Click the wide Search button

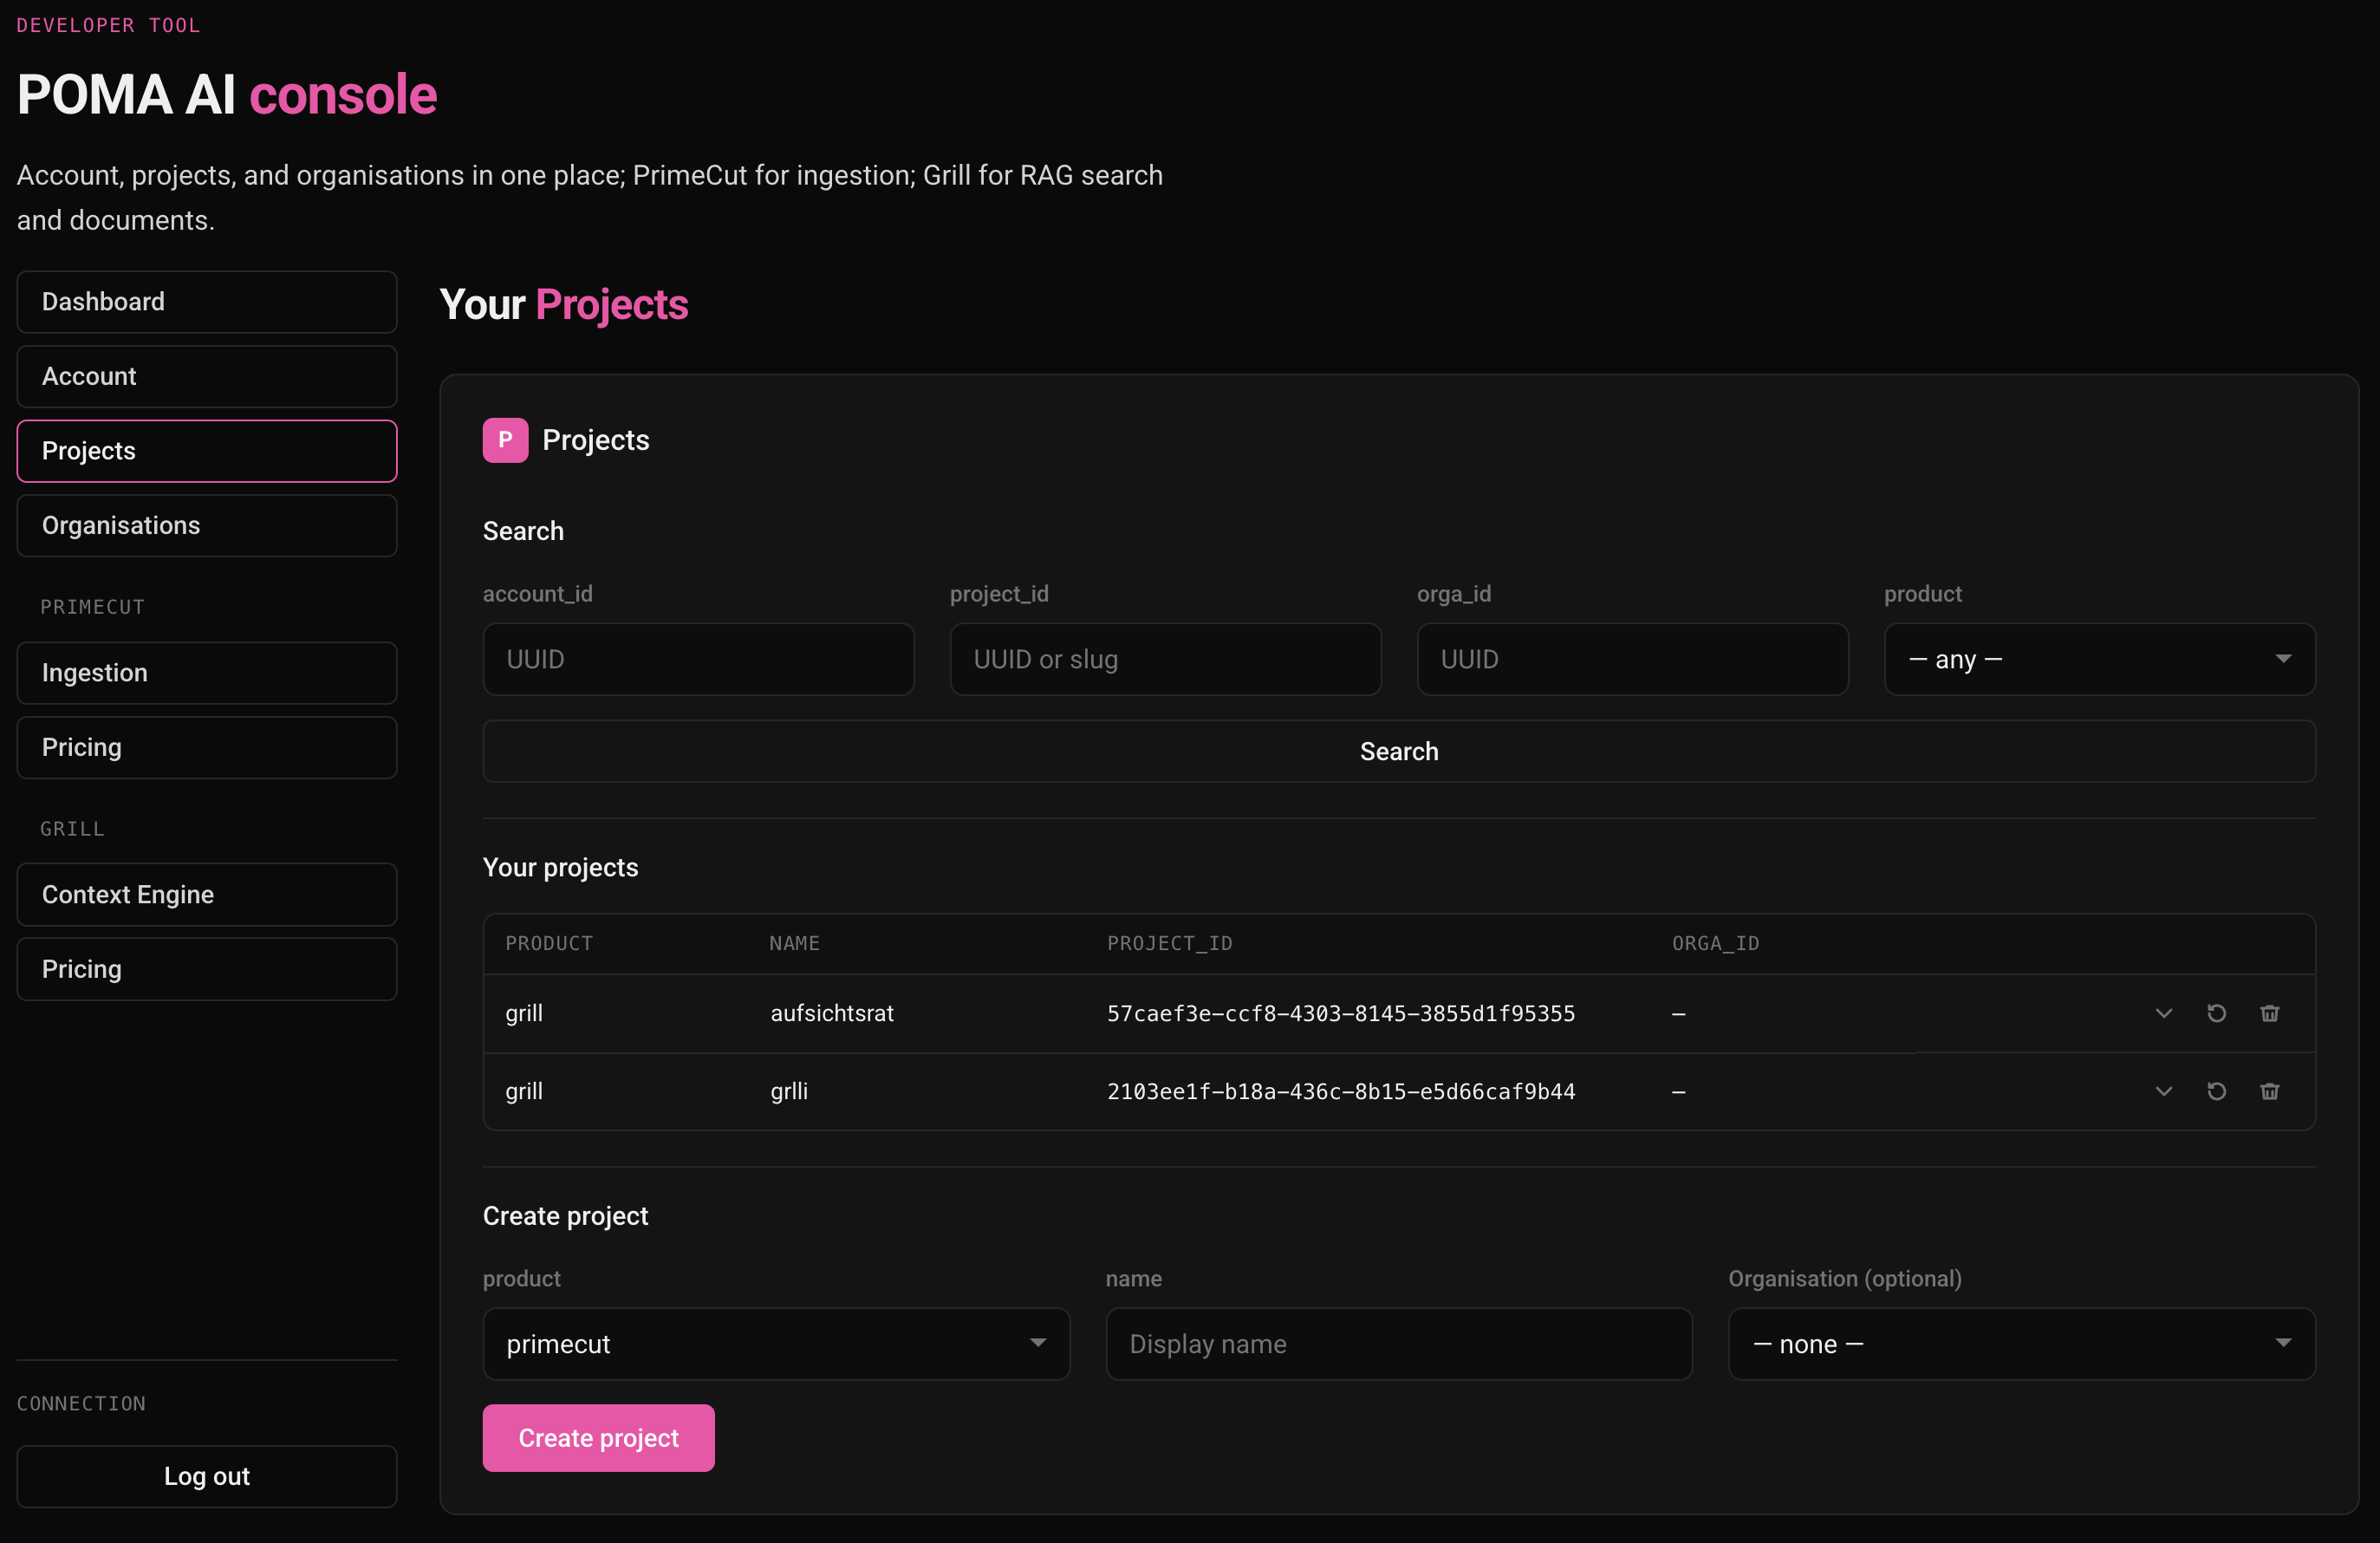click(1399, 751)
